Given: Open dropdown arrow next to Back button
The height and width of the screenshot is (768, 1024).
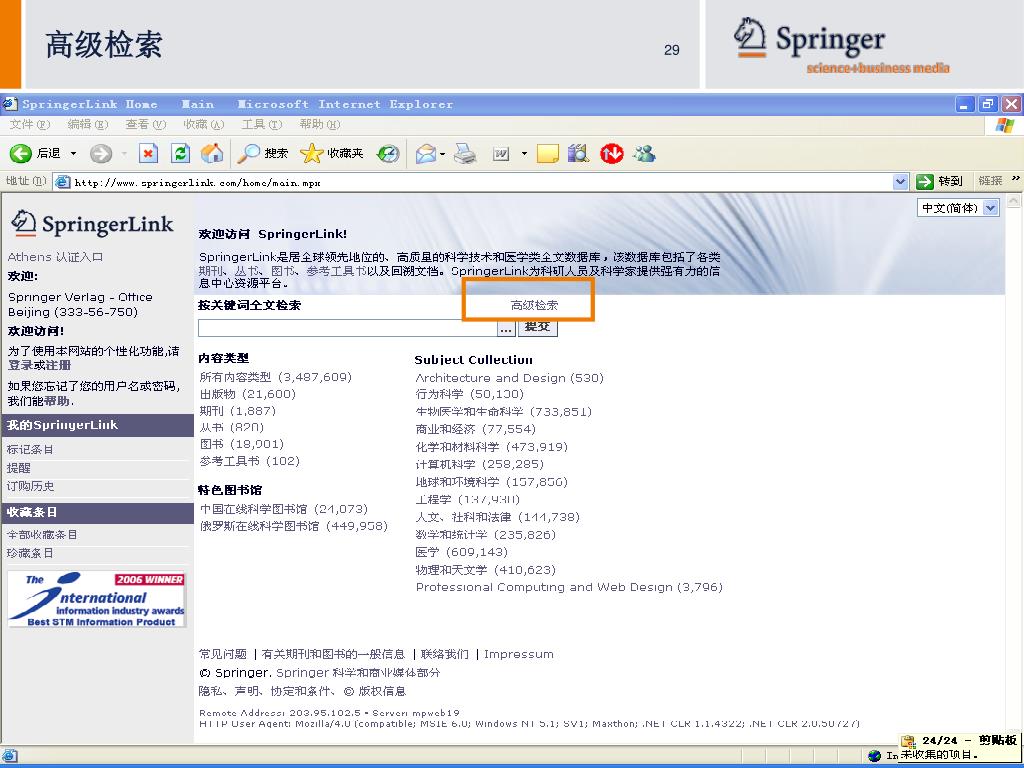Looking at the screenshot, I should click(x=73, y=153).
